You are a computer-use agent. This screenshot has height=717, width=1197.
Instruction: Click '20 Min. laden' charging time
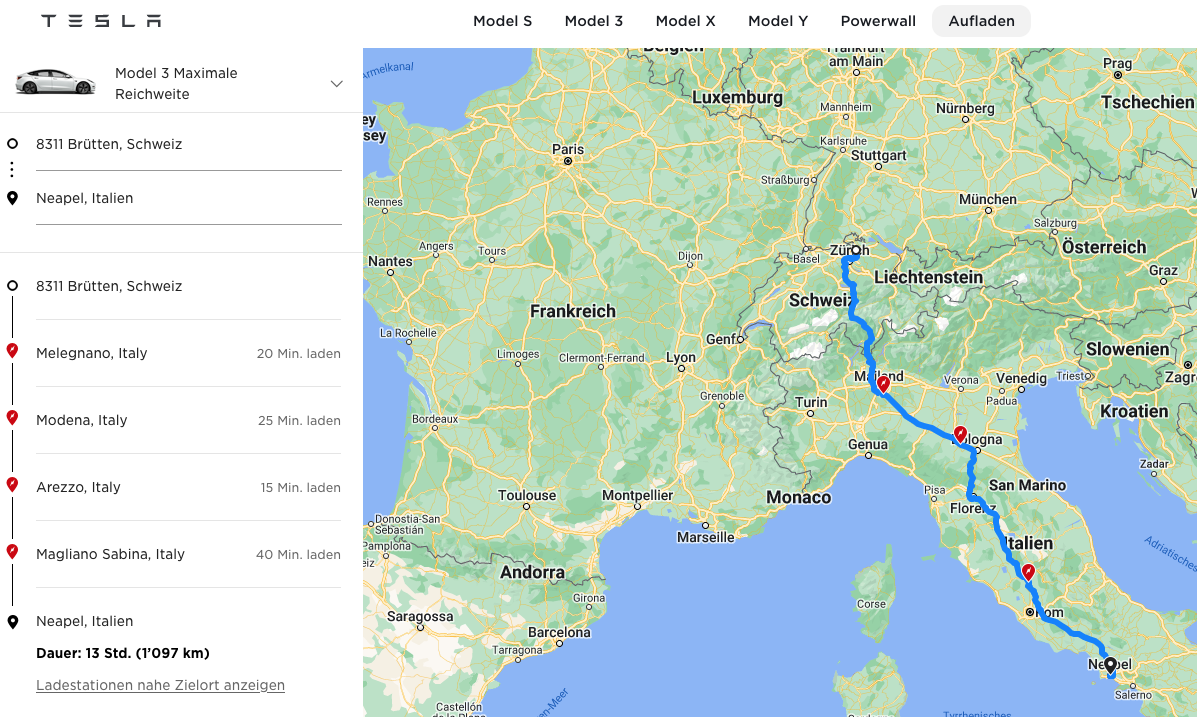point(298,354)
